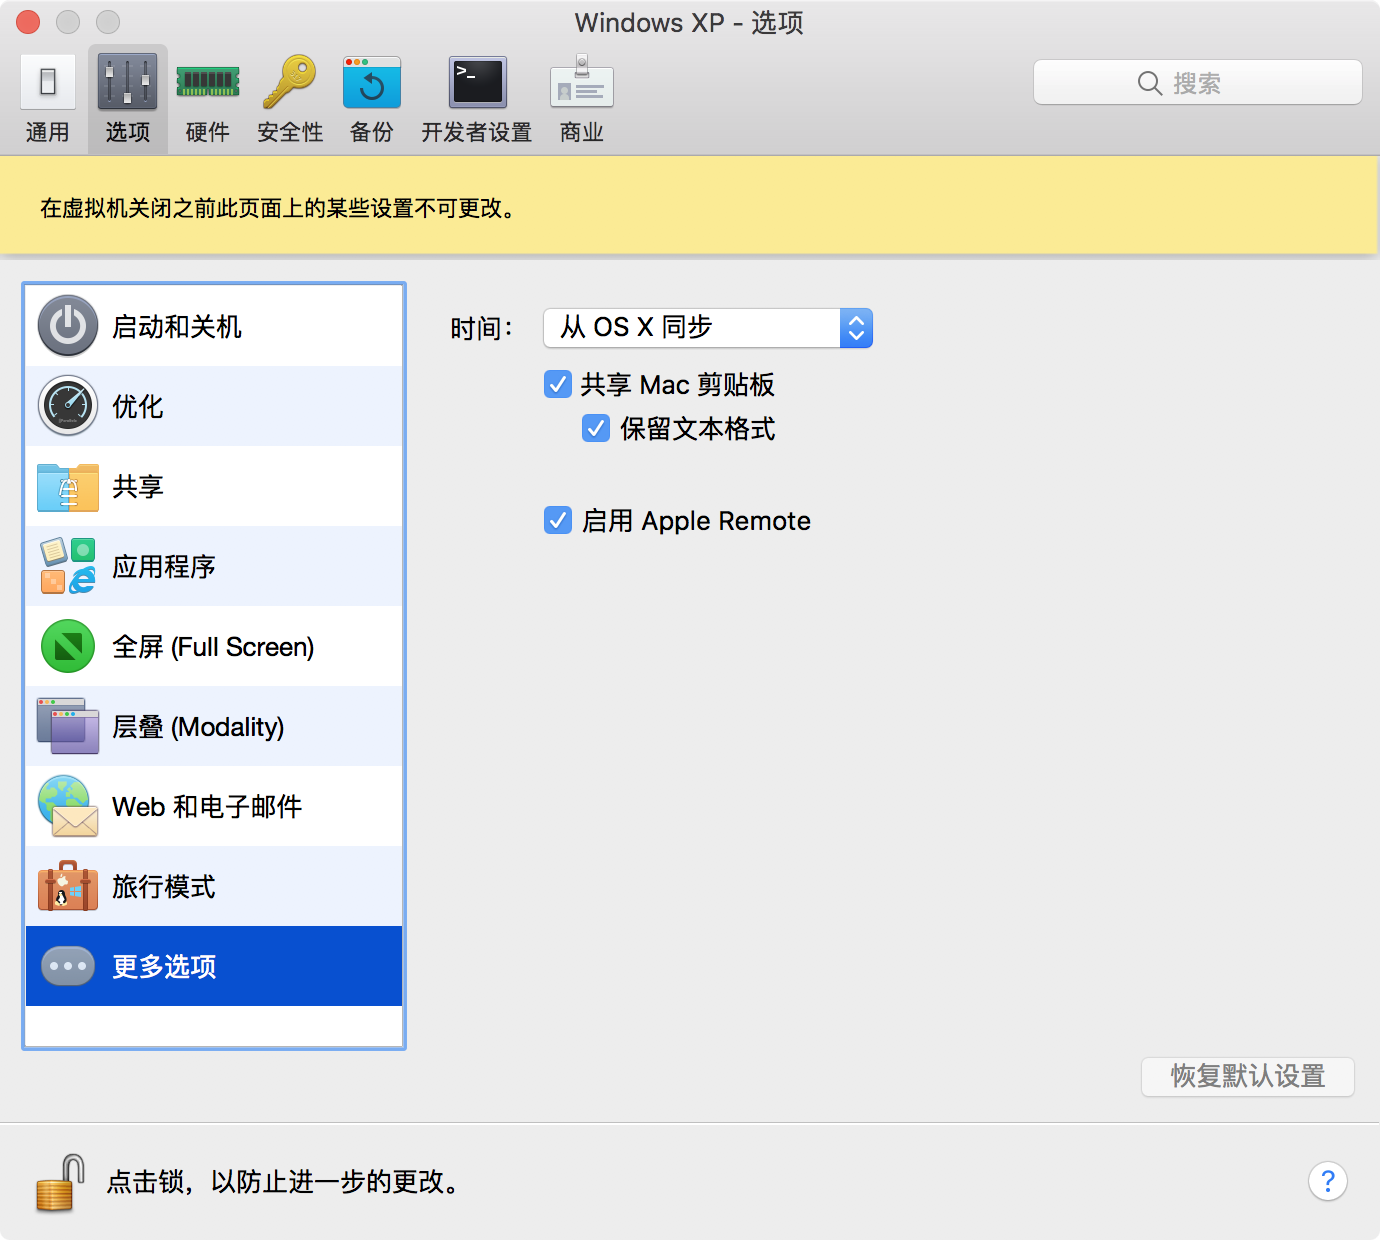
Task: Select the 选项 sliders toolbar icon
Action: point(127,82)
